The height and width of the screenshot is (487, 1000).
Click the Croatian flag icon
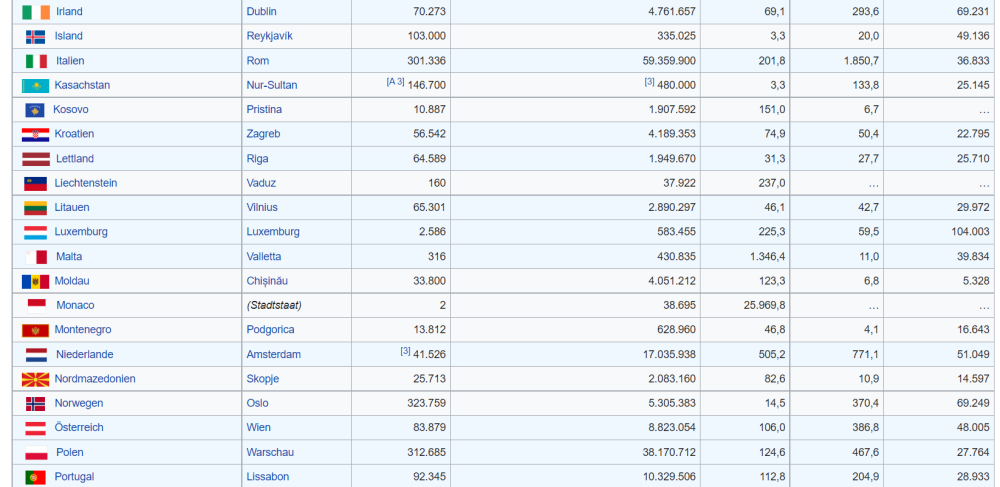point(35,135)
